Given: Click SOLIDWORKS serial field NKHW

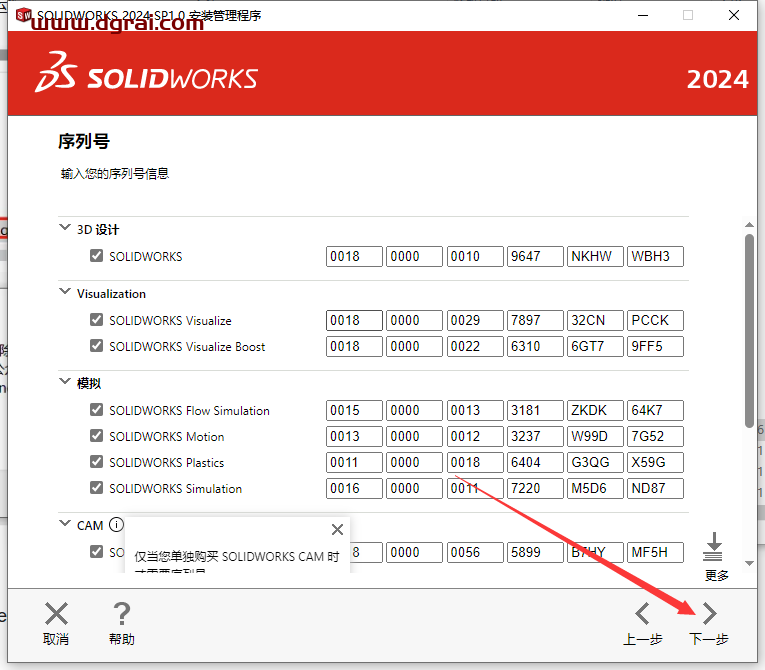Looking at the screenshot, I should [x=595, y=256].
